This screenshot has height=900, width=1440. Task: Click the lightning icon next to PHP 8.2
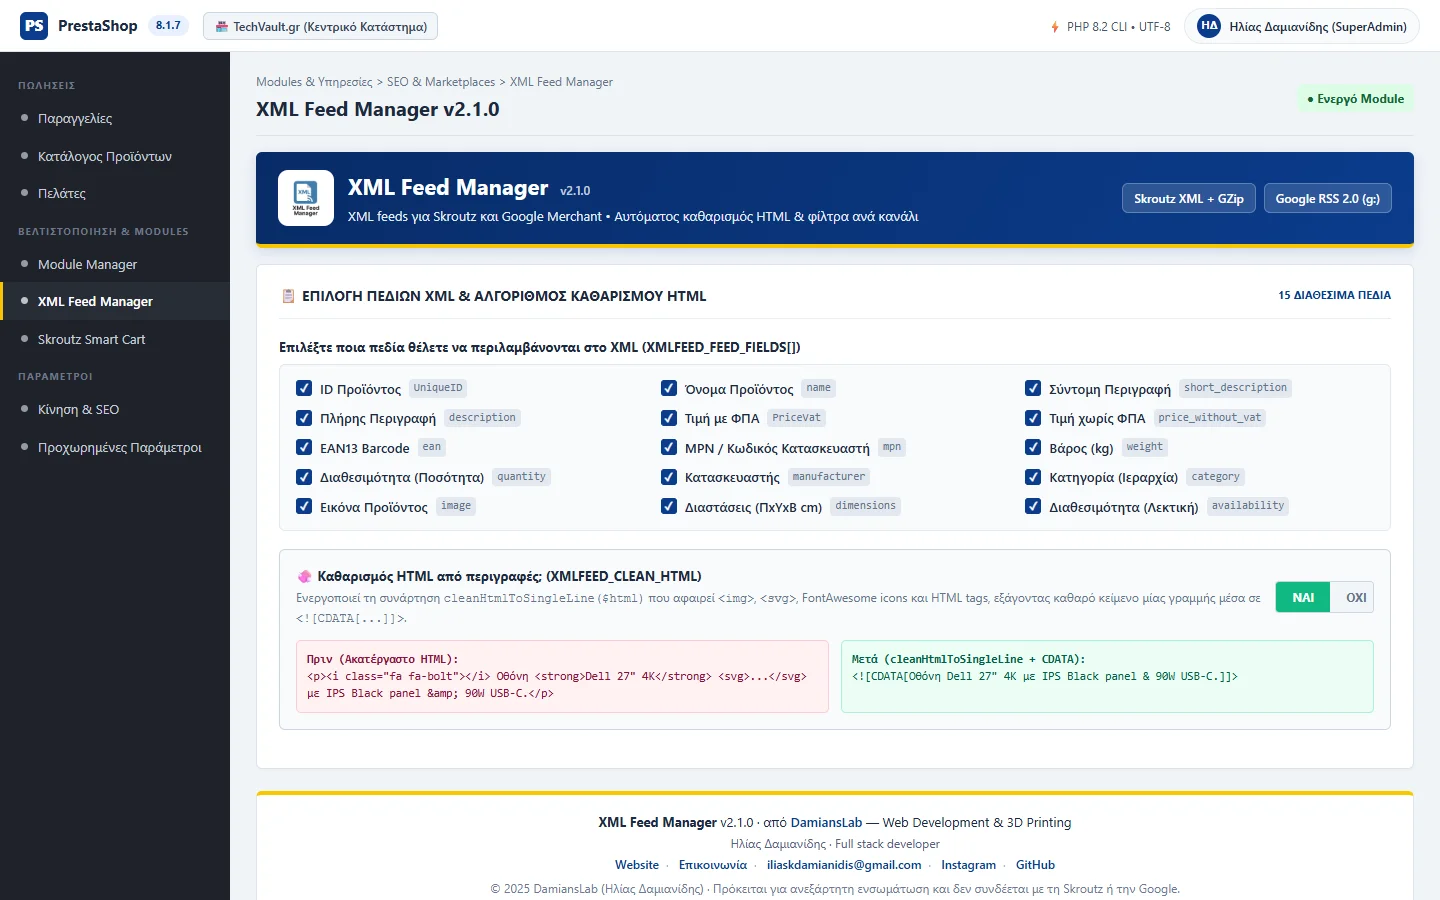point(1055,27)
